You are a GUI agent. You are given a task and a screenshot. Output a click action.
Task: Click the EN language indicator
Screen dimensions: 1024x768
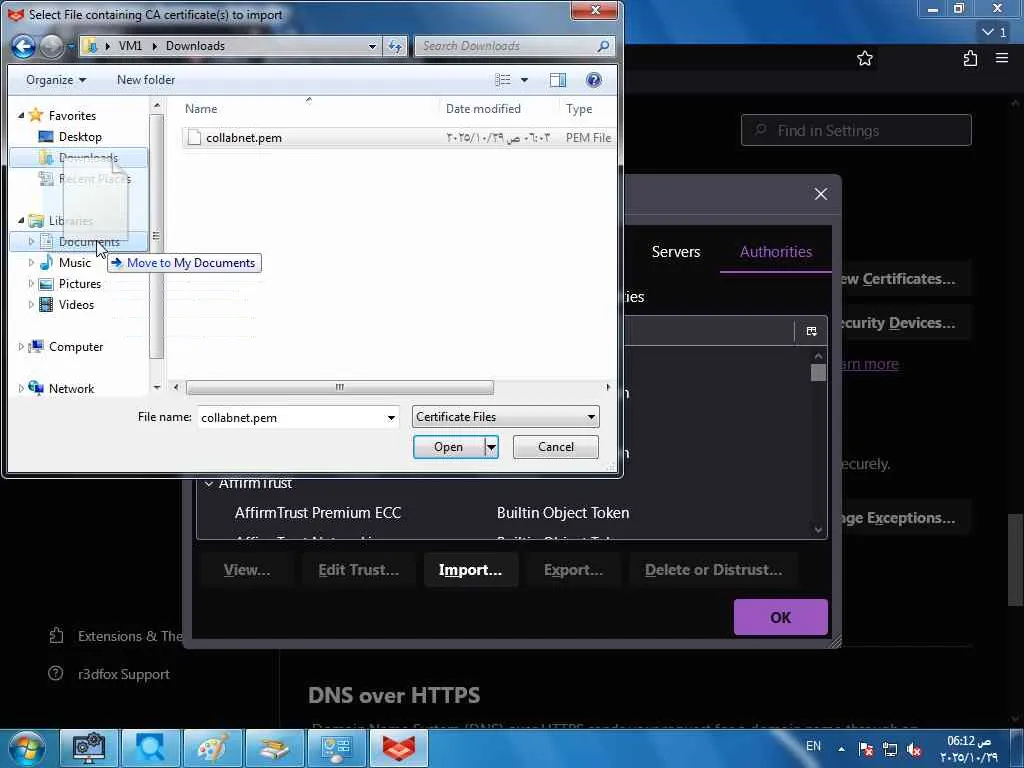(x=813, y=746)
